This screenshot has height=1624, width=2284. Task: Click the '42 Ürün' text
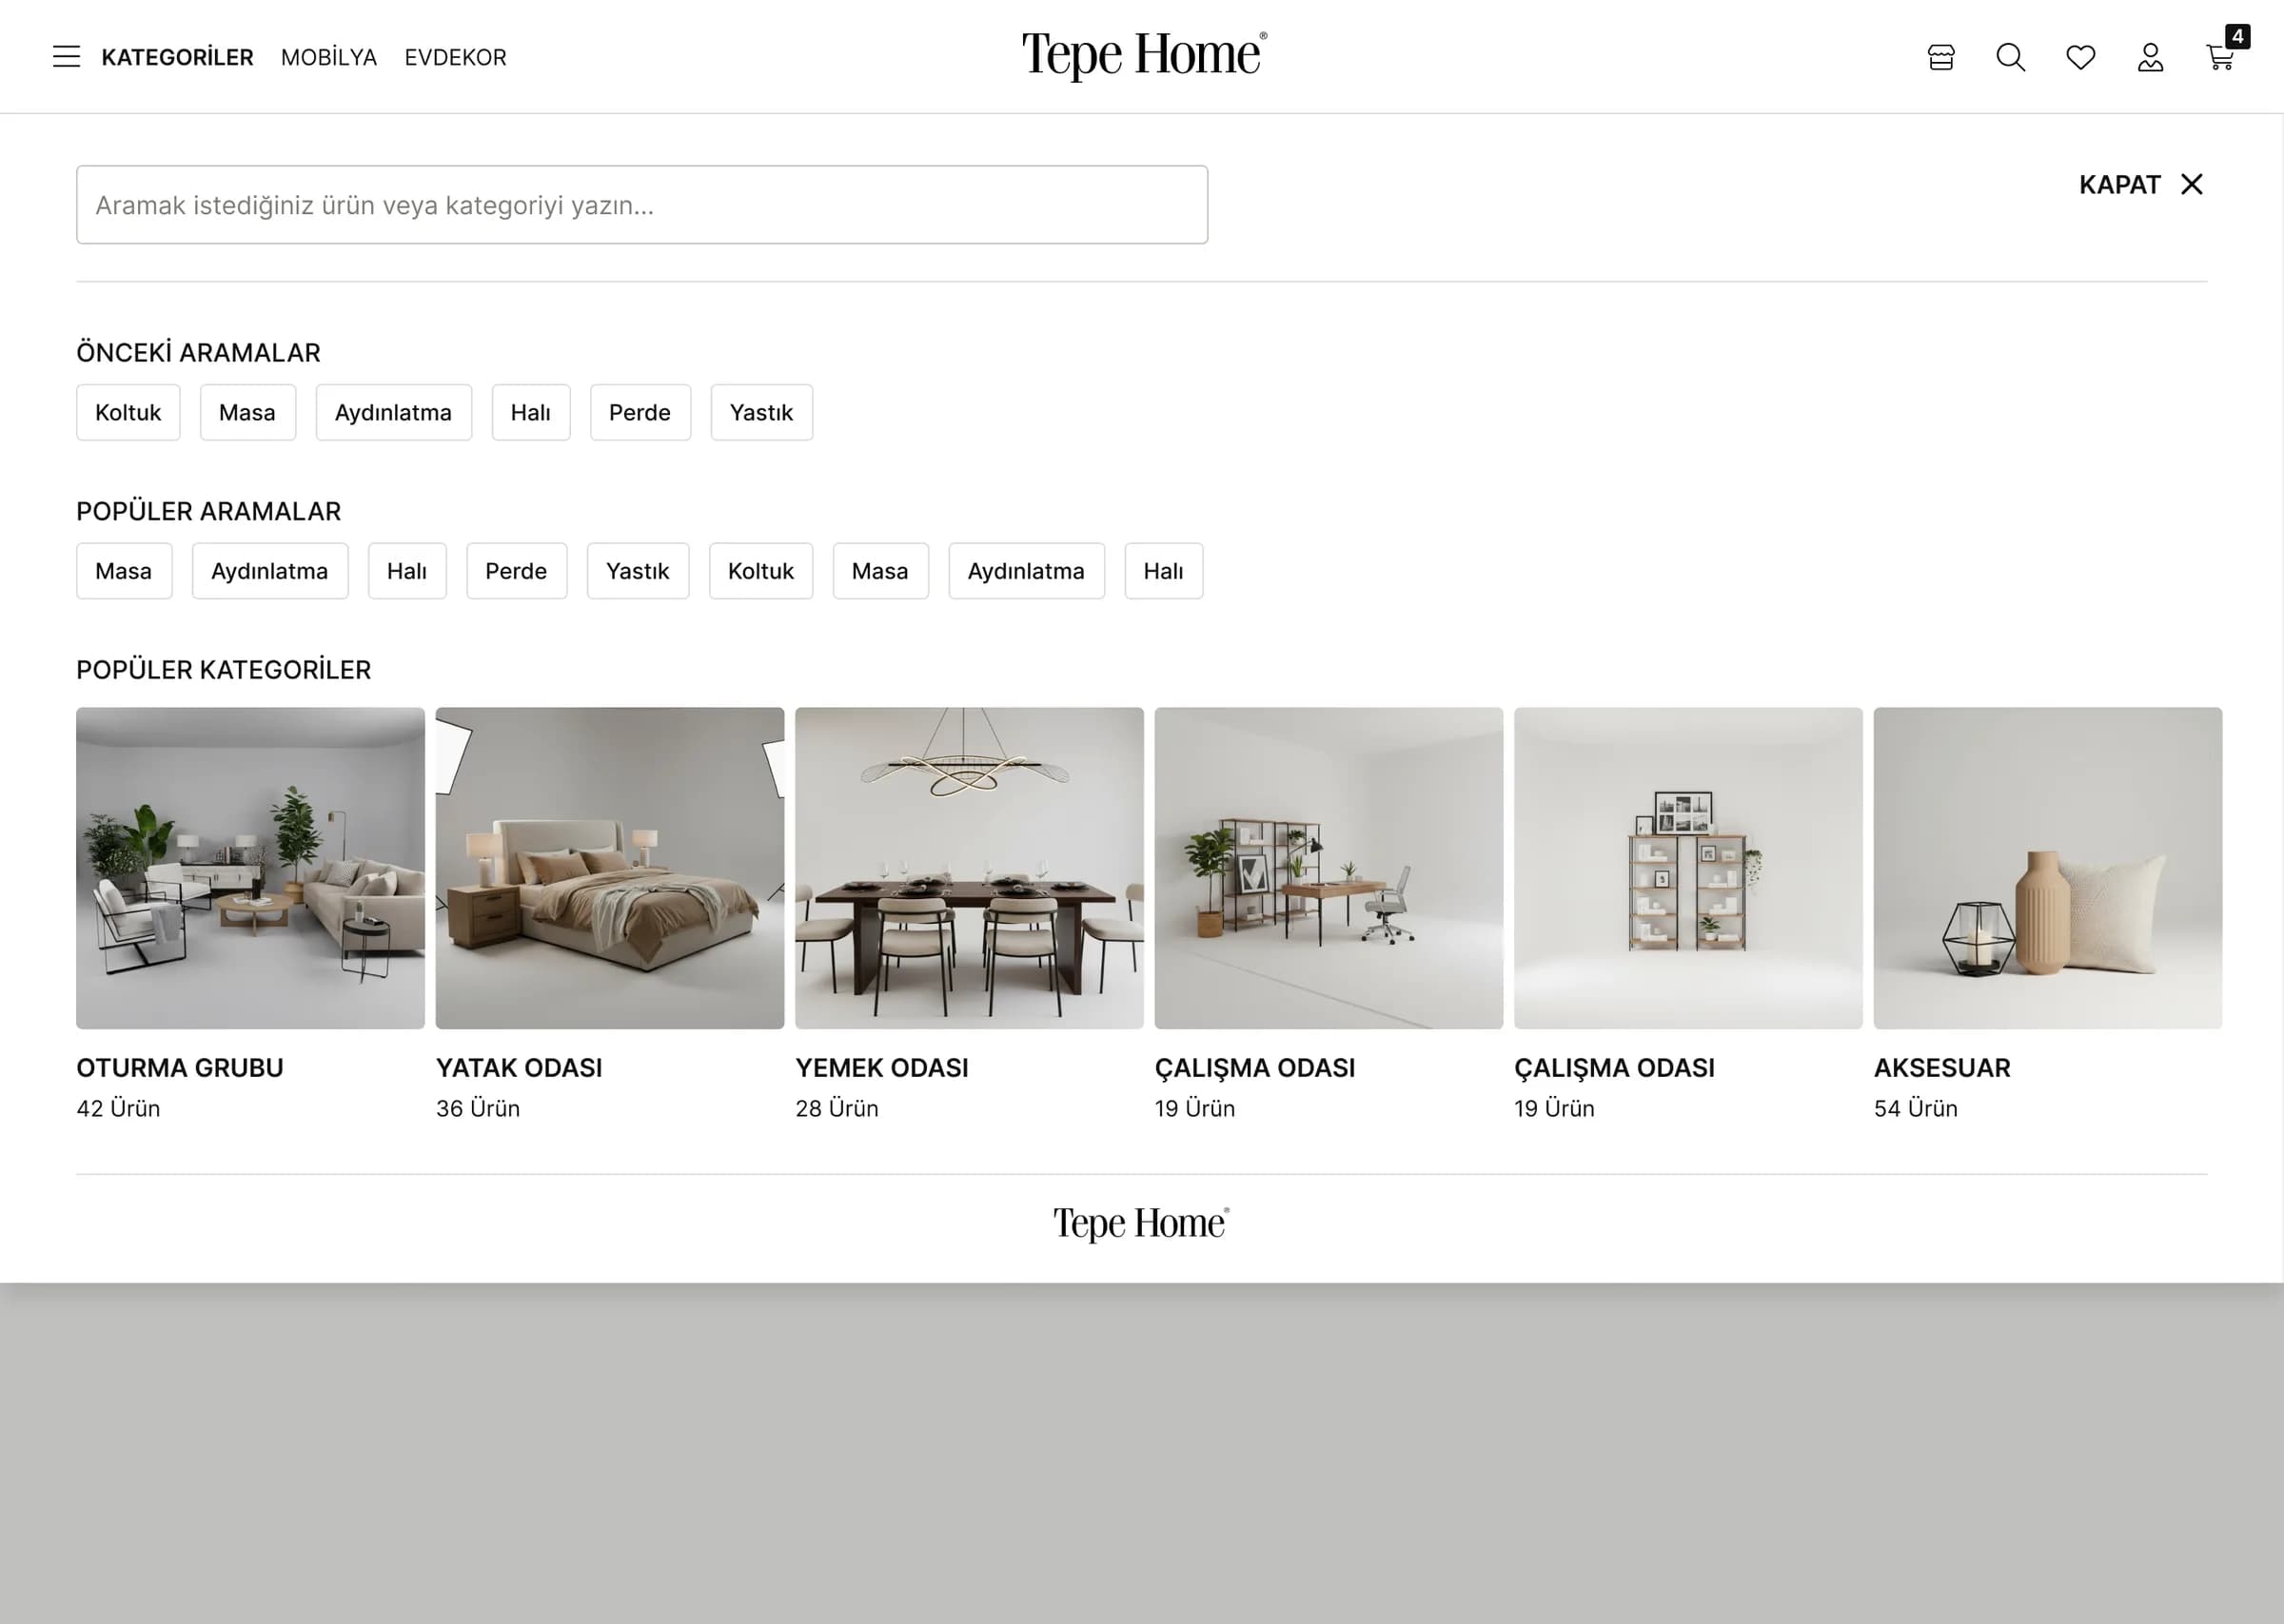118,1108
